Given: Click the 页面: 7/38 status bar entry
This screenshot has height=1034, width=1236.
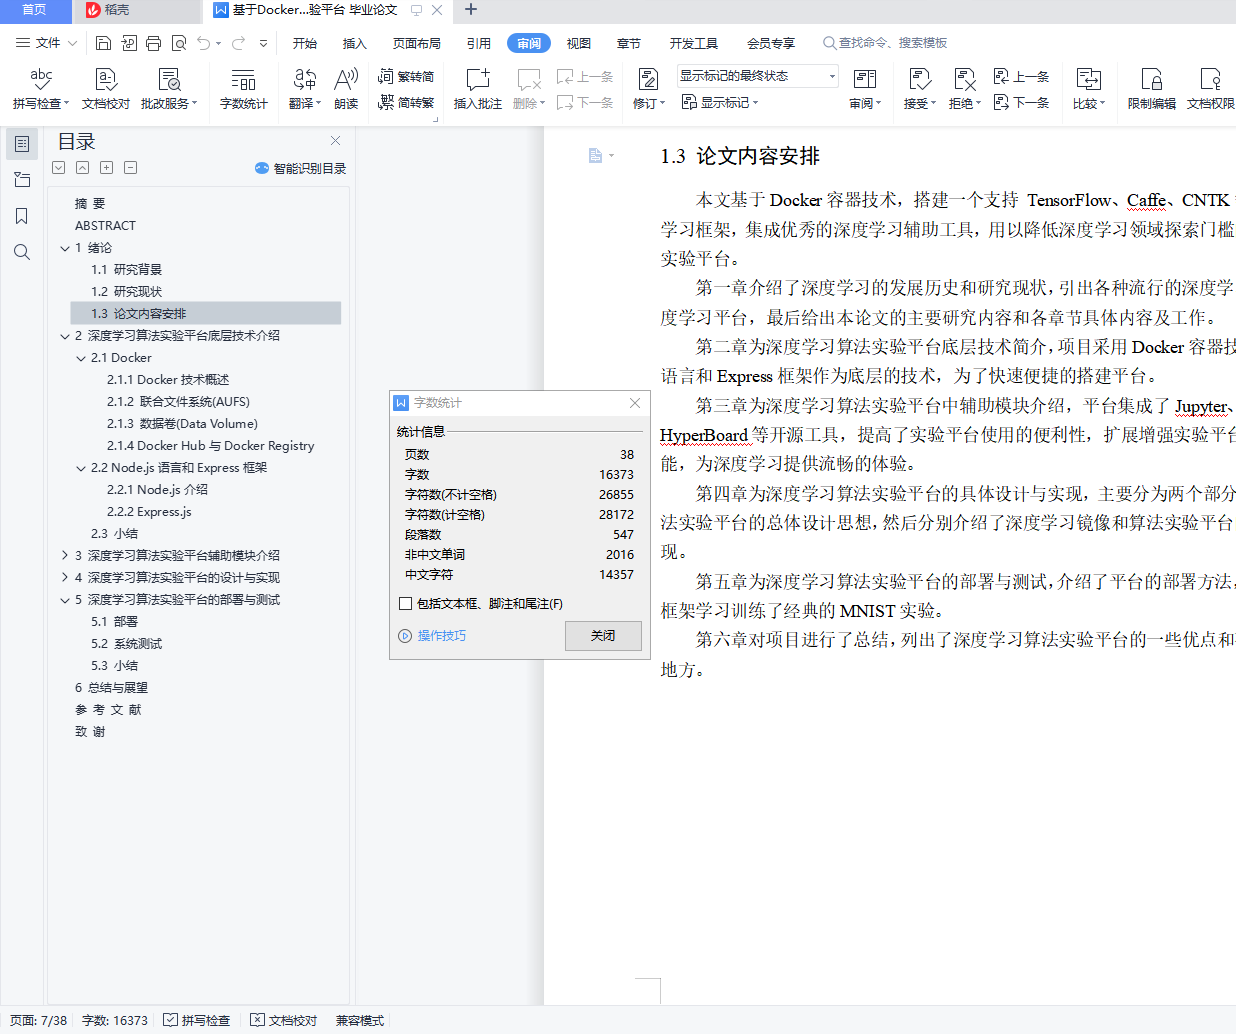Looking at the screenshot, I should coord(39,1020).
